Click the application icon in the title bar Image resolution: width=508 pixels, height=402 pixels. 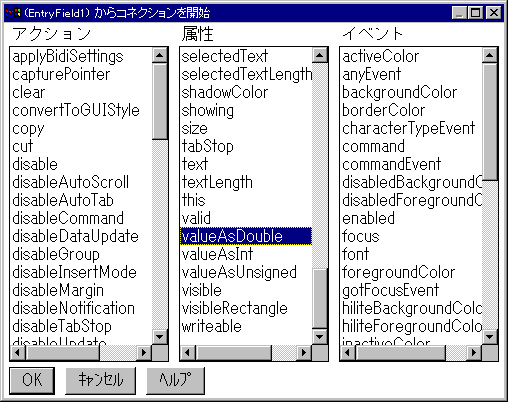(13, 13)
